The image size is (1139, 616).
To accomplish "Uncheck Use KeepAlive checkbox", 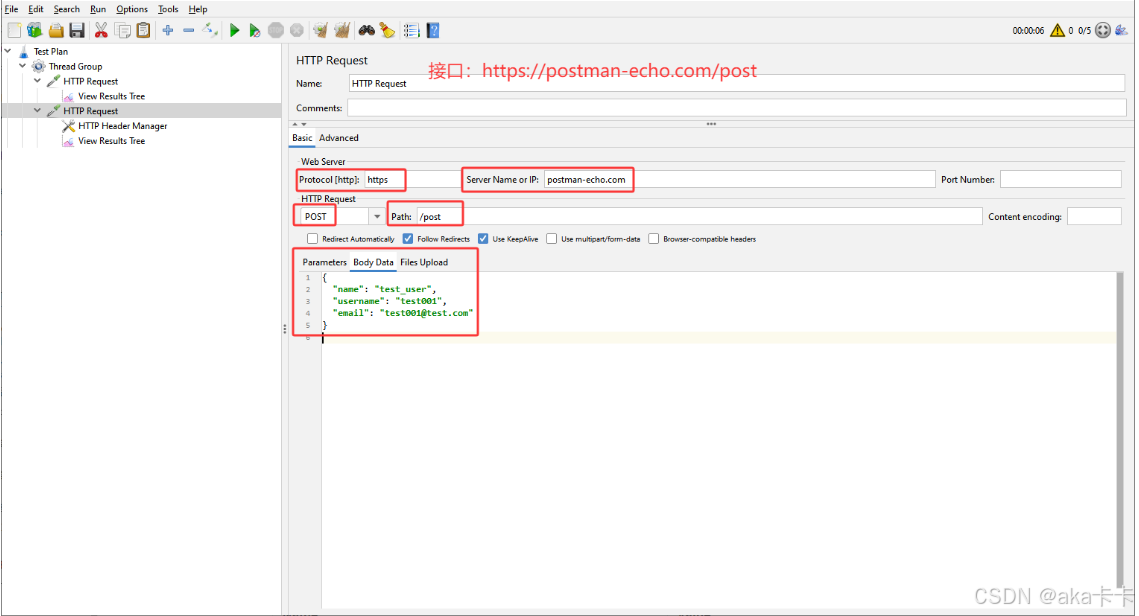I will [483, 239].
